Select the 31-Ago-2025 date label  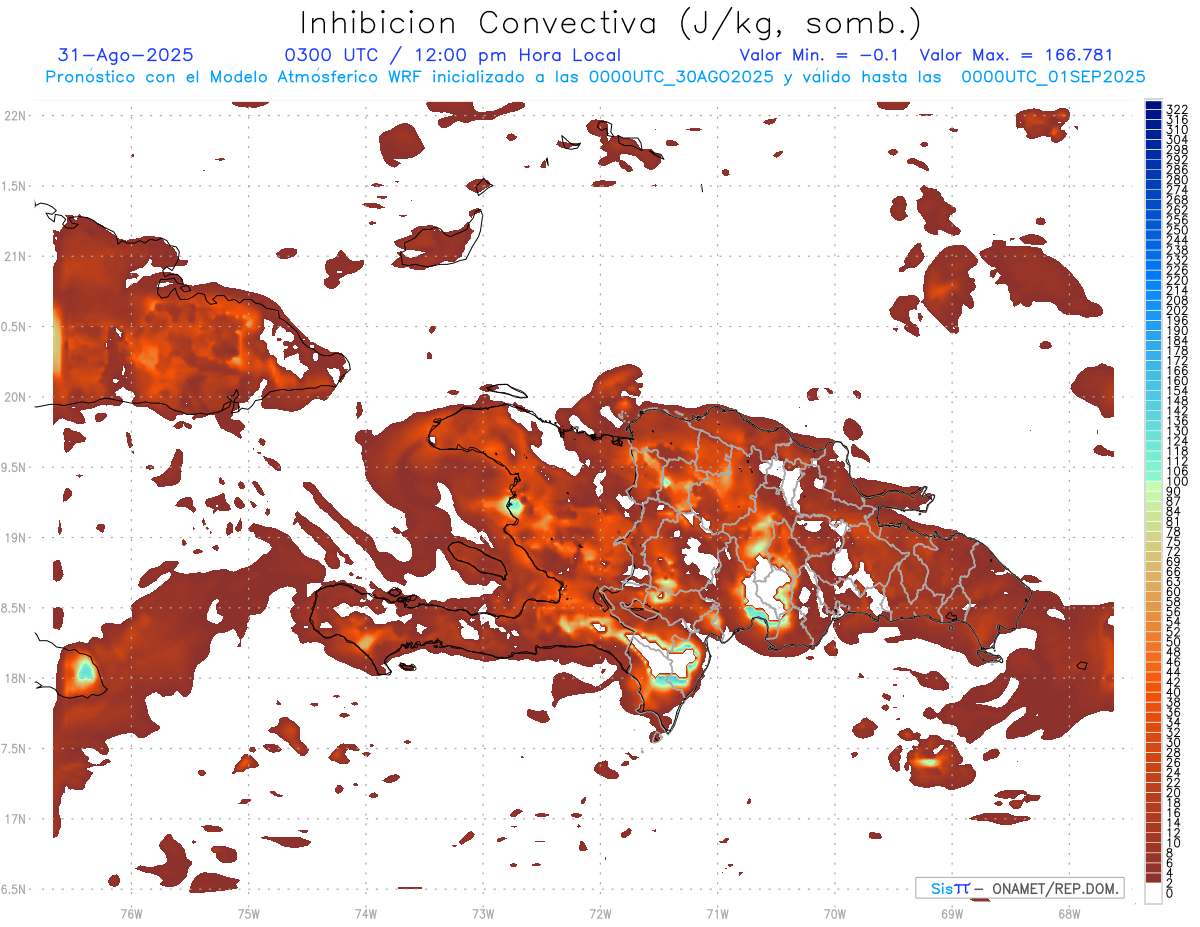(x=126, y=55)
